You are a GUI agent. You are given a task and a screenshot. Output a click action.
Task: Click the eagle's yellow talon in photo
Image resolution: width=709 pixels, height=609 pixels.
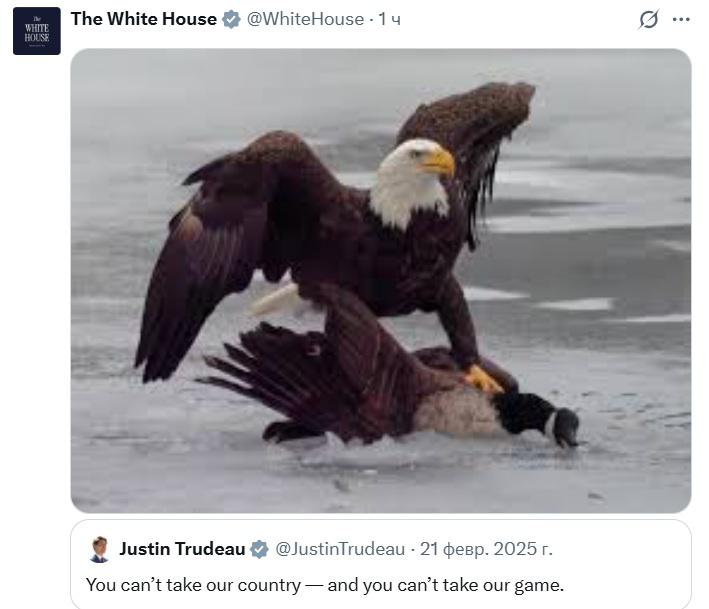tap(483, 379)
